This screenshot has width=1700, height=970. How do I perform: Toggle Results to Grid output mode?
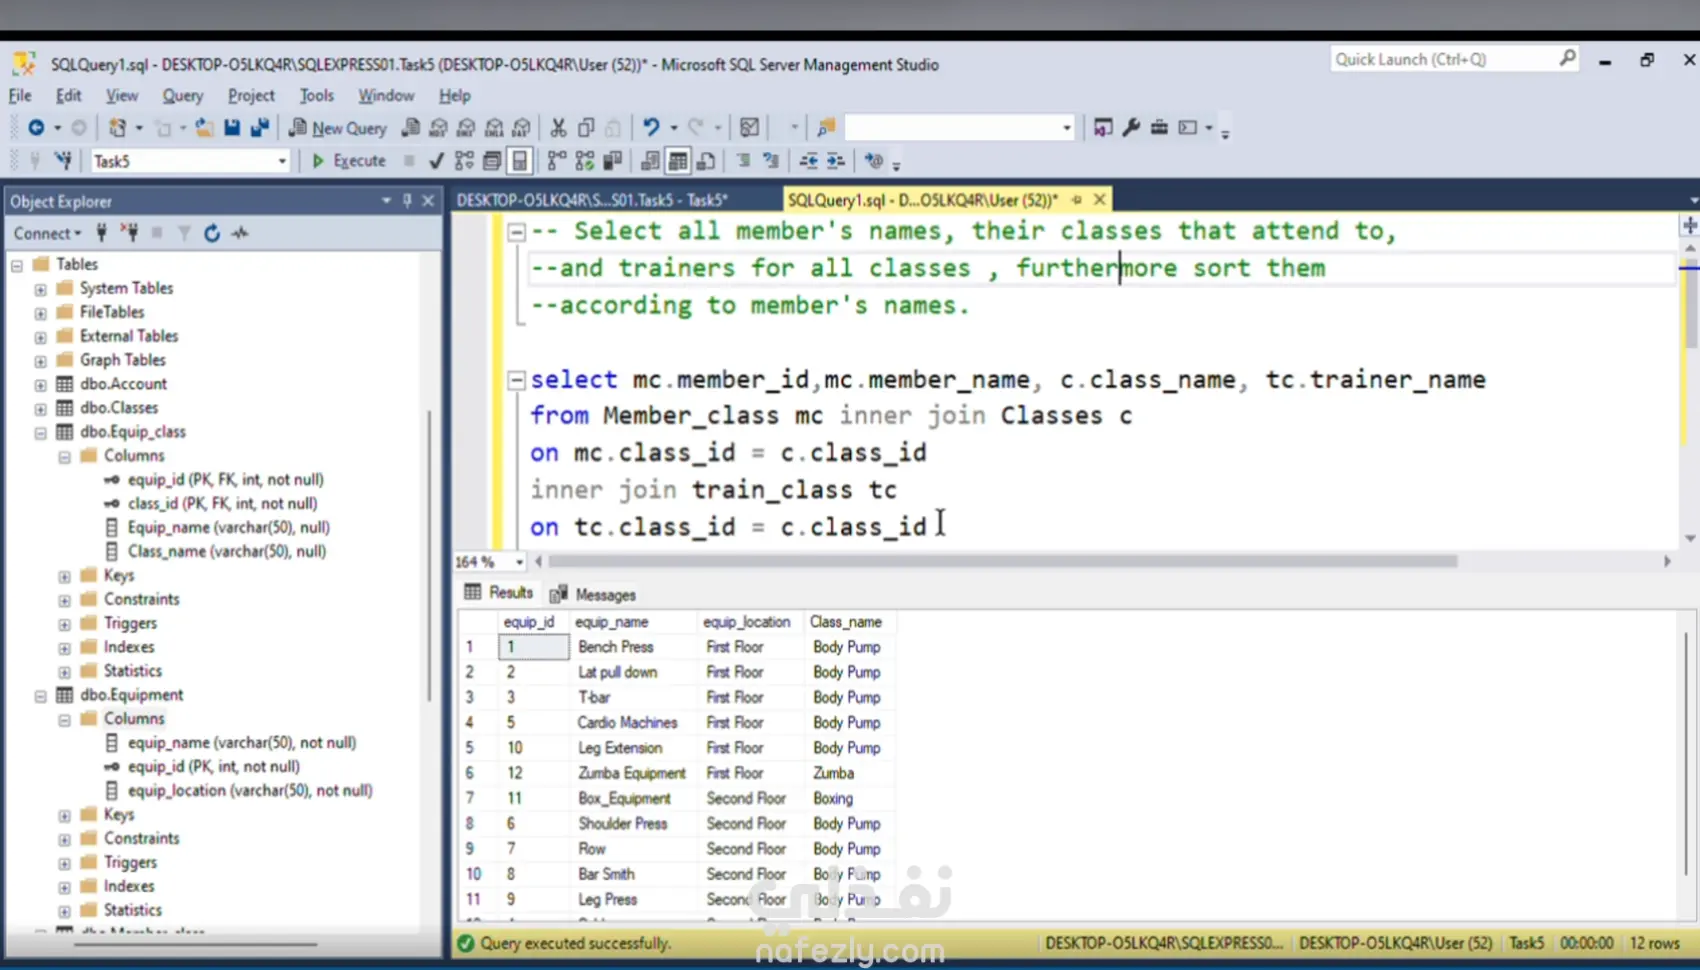[678, 161]
